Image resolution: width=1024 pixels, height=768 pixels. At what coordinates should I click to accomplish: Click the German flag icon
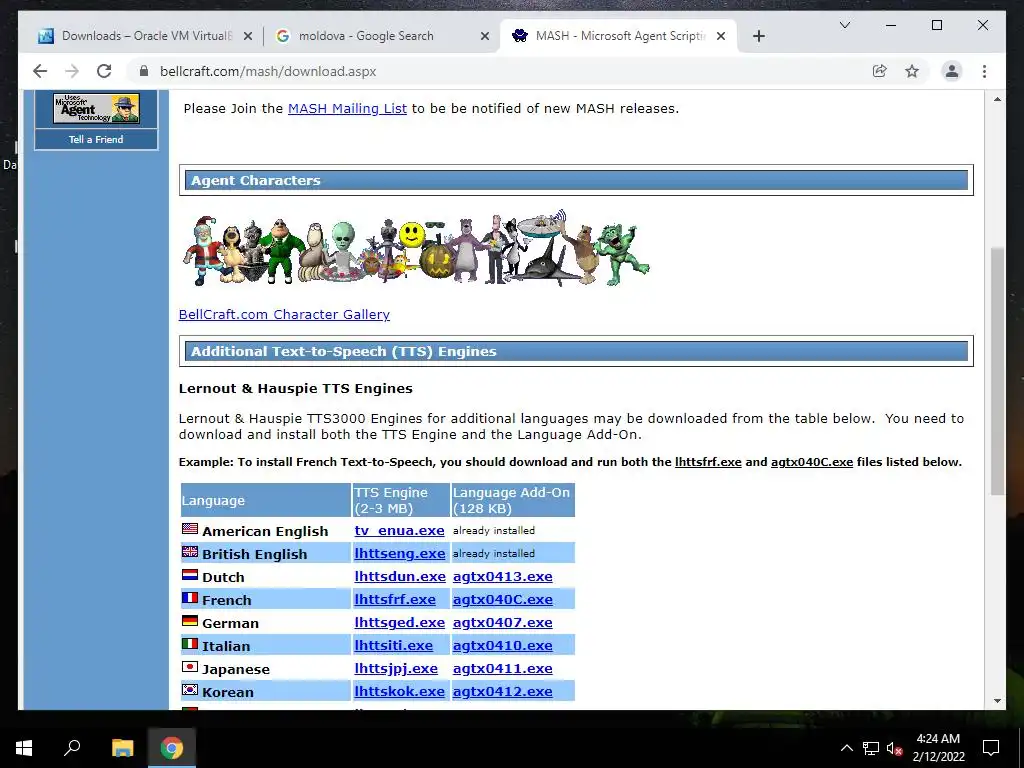pyautogui.click(x=190, y=620)
